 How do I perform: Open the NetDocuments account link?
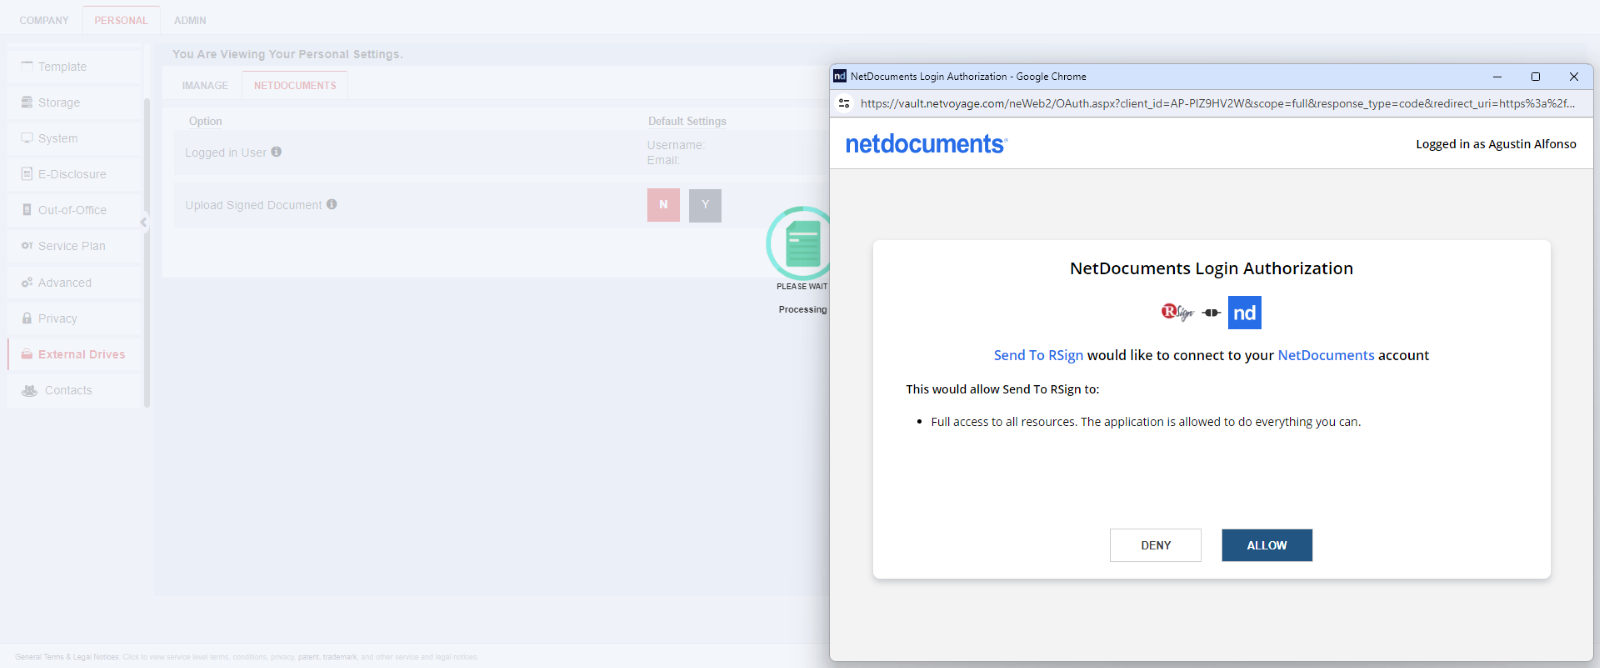(1326, 355)
